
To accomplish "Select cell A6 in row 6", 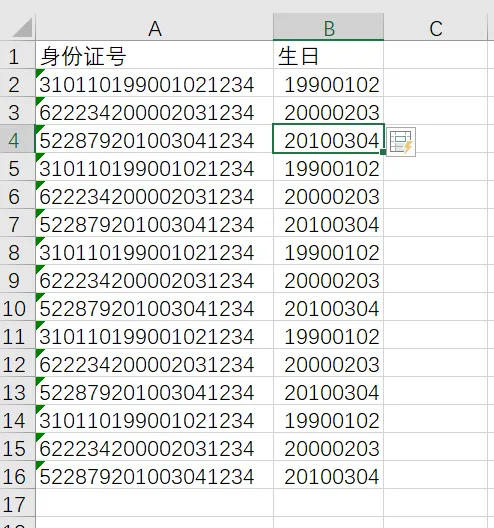I will 154,195.
